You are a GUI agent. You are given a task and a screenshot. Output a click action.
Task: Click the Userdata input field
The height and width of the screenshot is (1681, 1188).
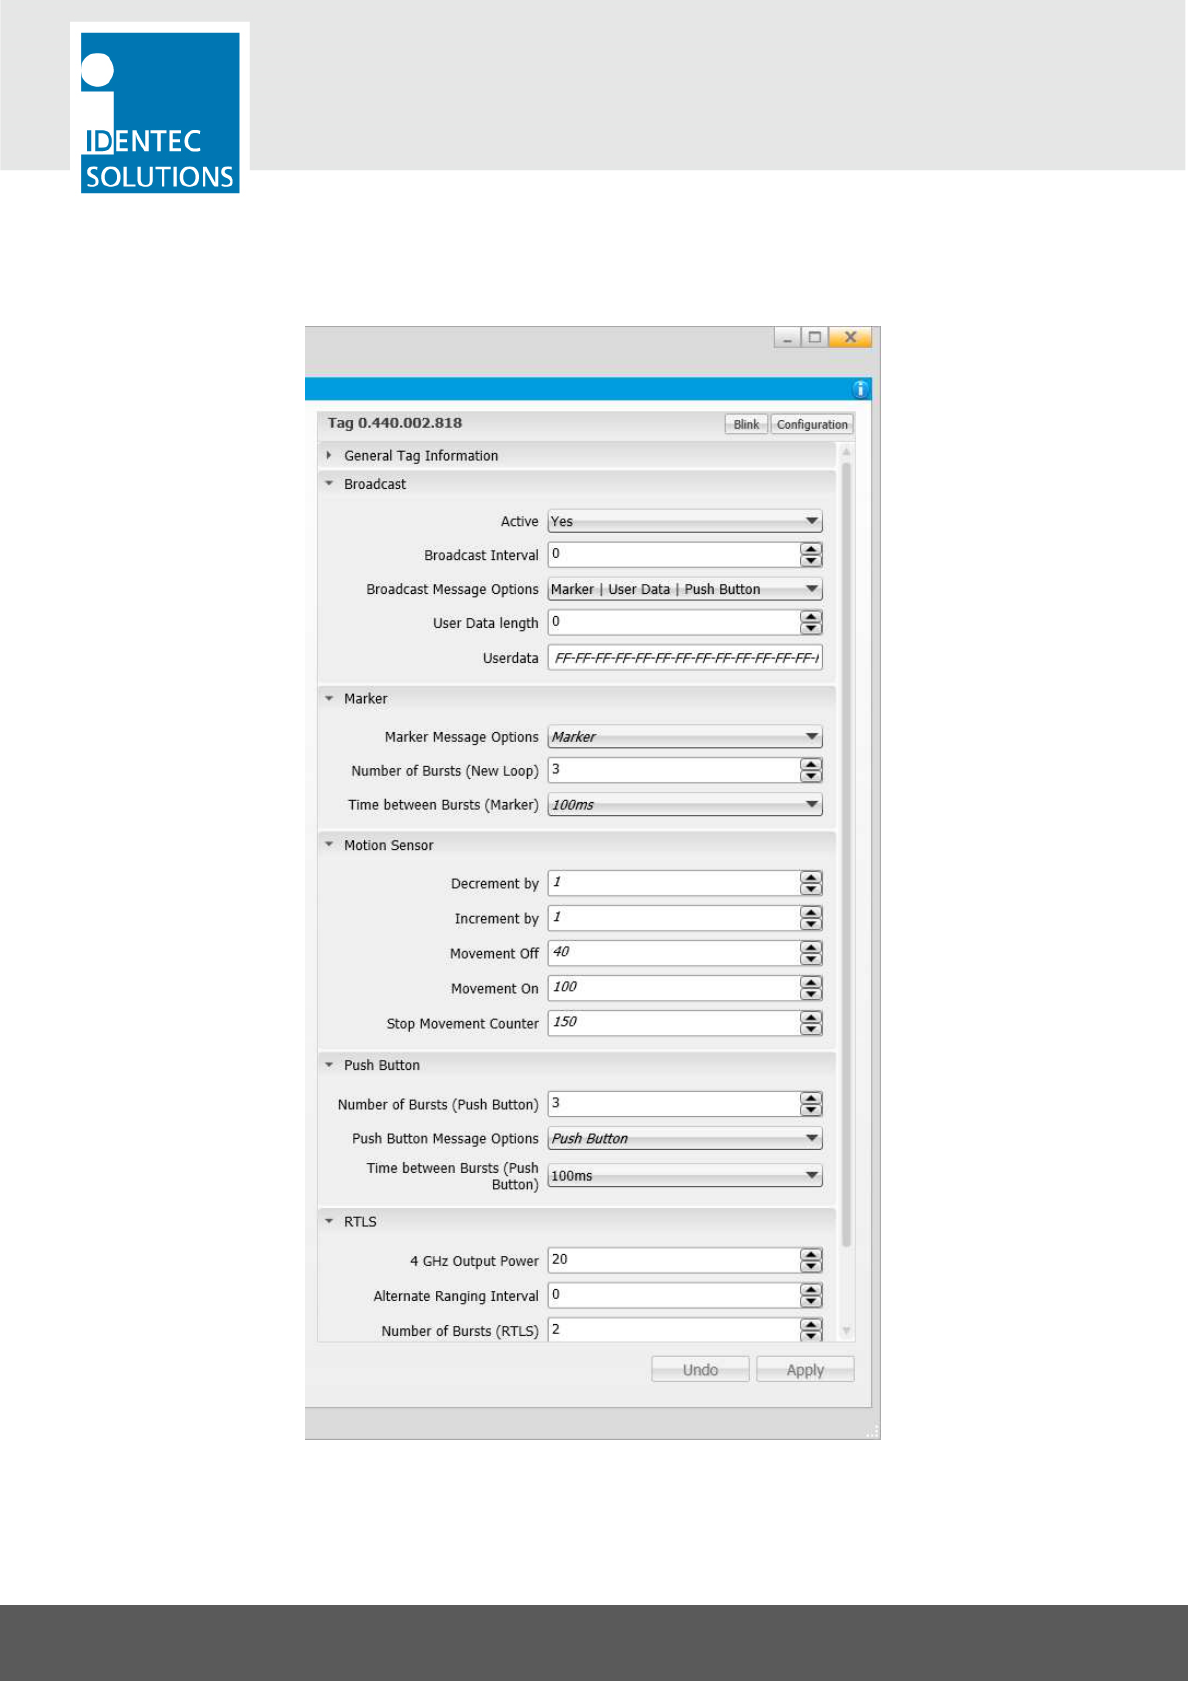[685, 658]
